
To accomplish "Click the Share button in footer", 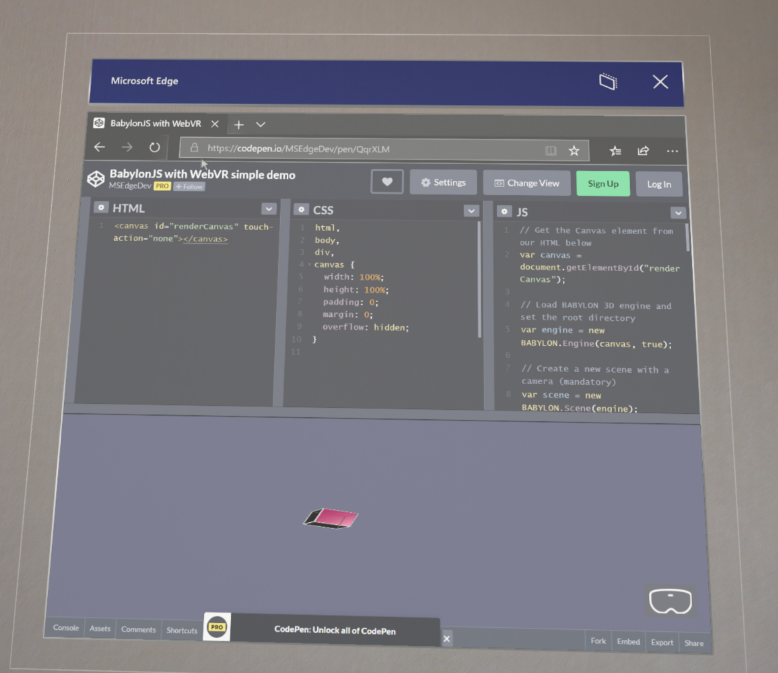I will 694,643.
